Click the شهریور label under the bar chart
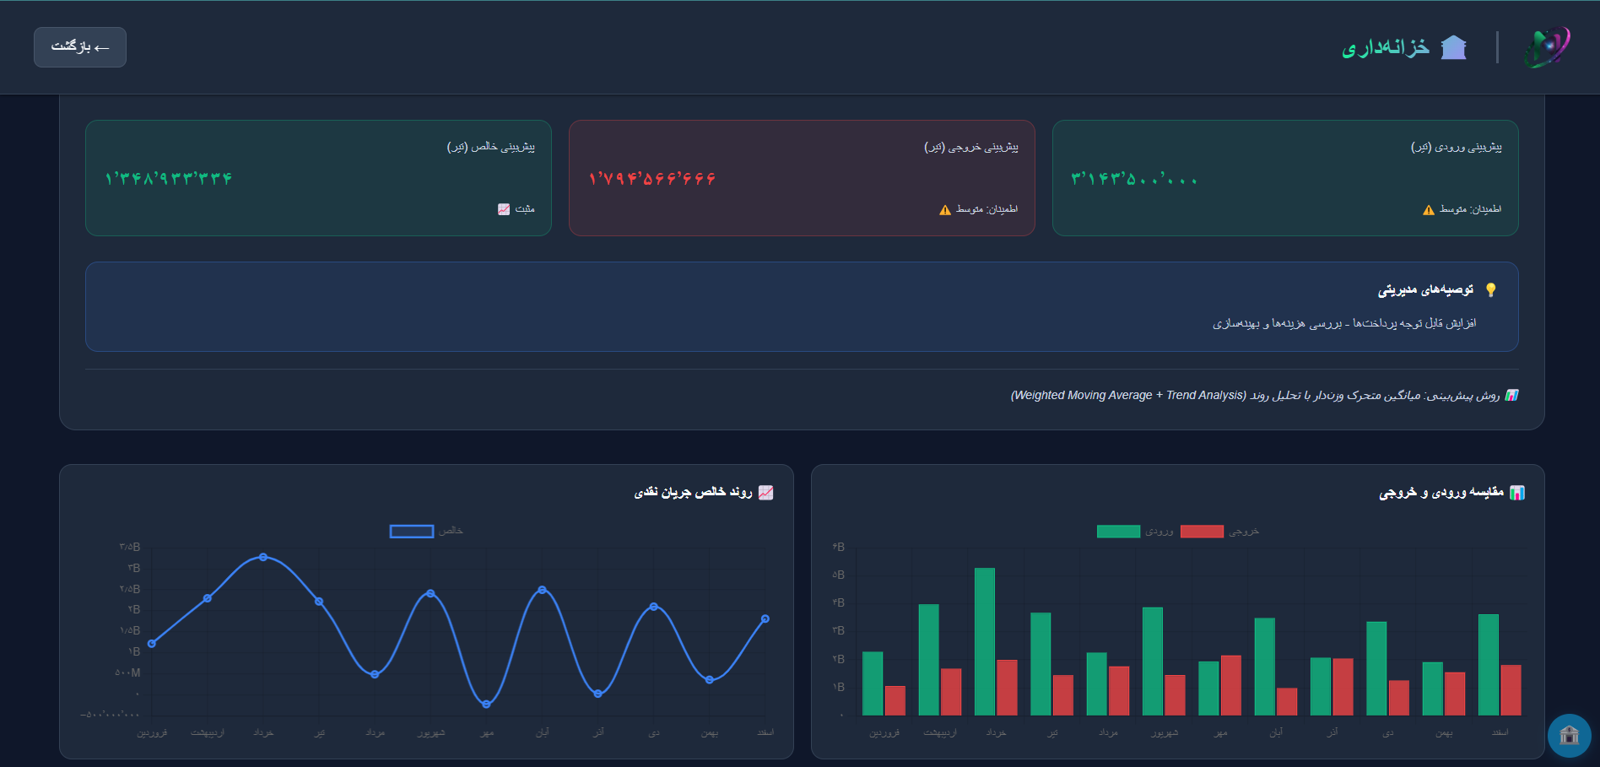Image resolution: width=1600 pixels, height=767 pixels. 1164,733
